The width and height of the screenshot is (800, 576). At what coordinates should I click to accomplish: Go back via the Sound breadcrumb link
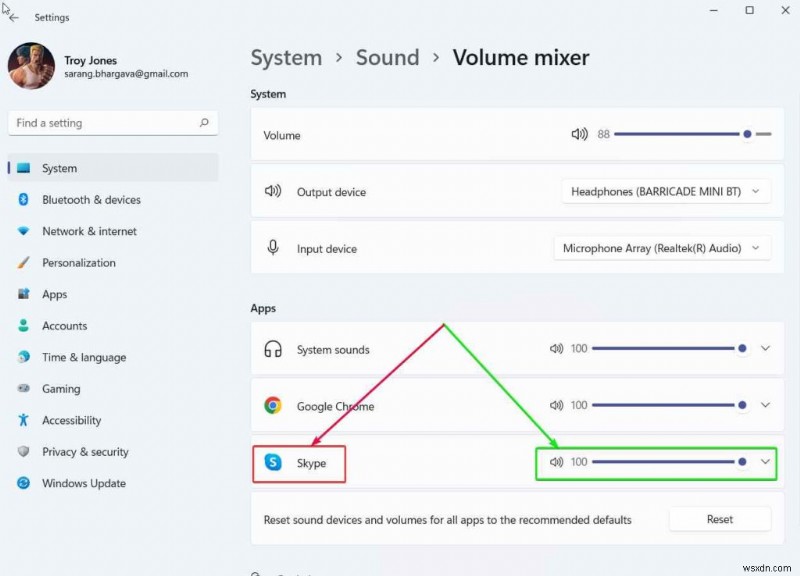point(388,58)
